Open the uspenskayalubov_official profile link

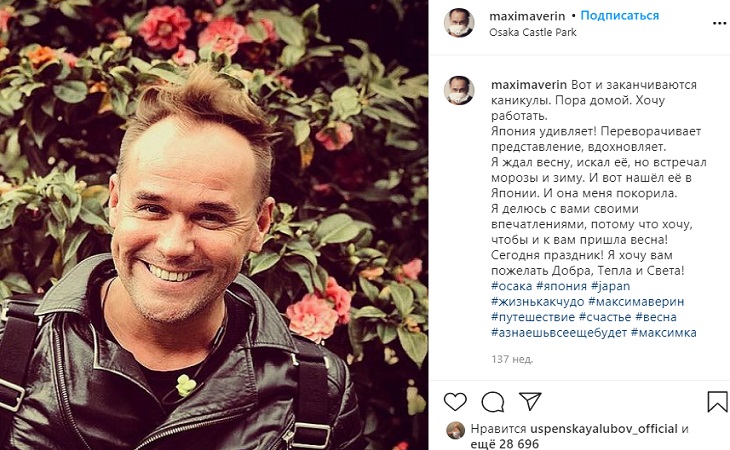[x=604, y=429]
